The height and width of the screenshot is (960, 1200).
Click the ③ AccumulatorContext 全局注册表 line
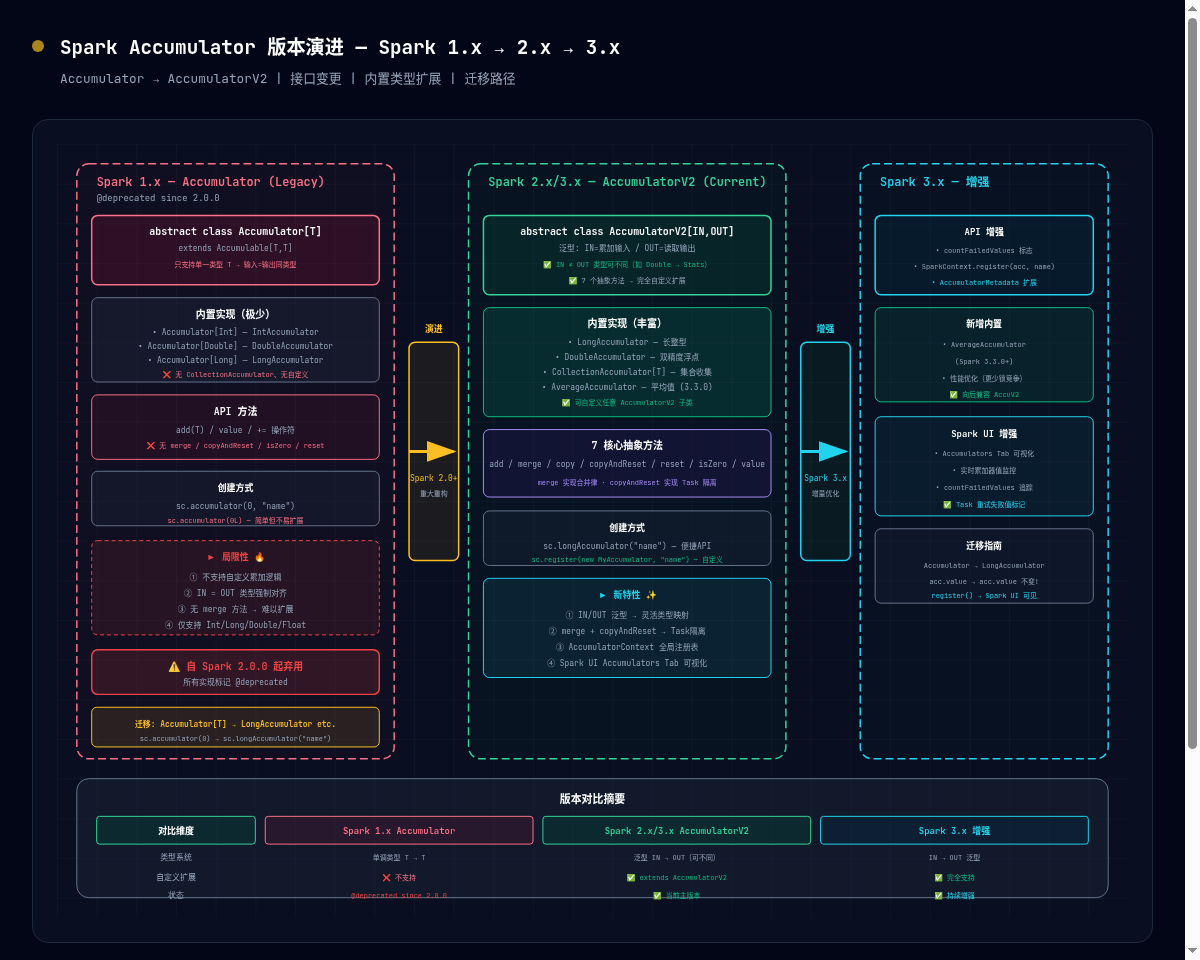(x=627, y=647)
